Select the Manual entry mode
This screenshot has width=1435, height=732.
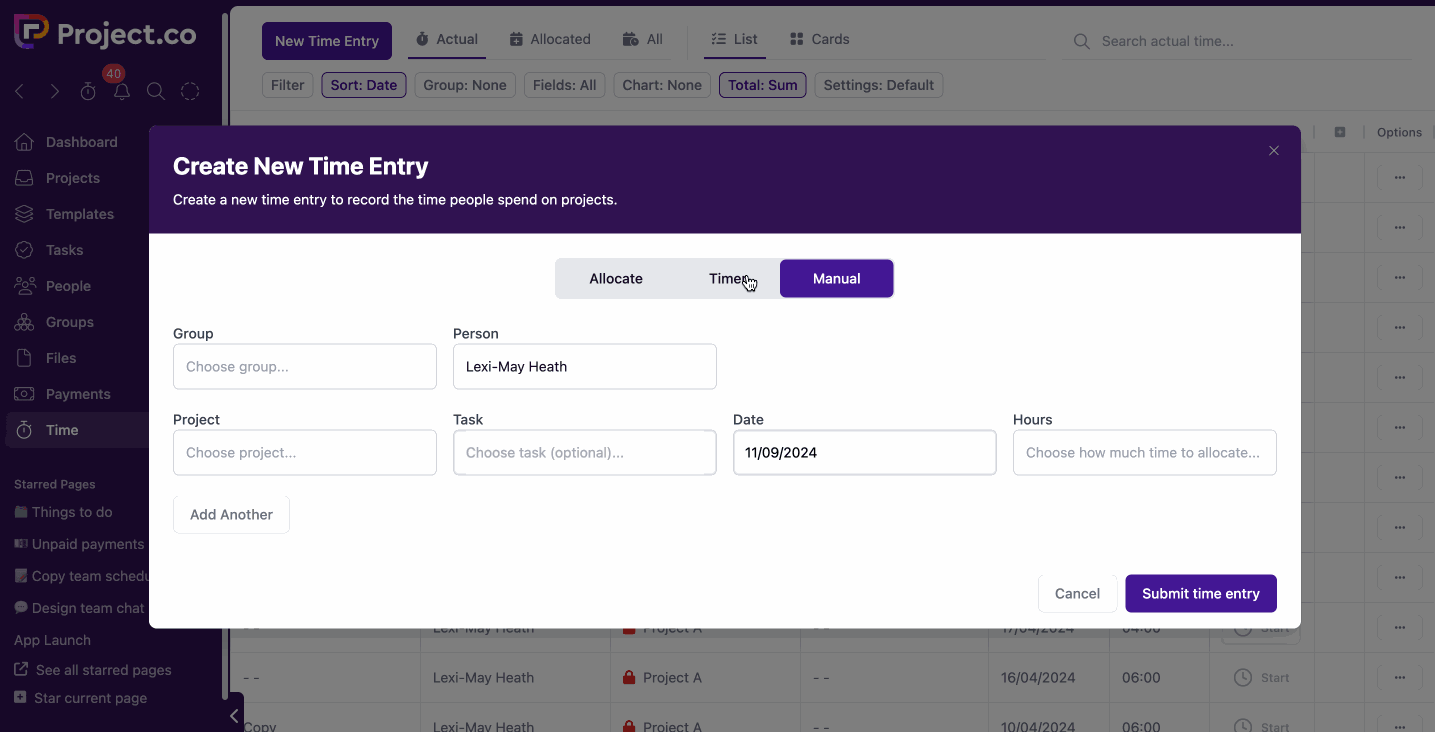pos(836,279)
